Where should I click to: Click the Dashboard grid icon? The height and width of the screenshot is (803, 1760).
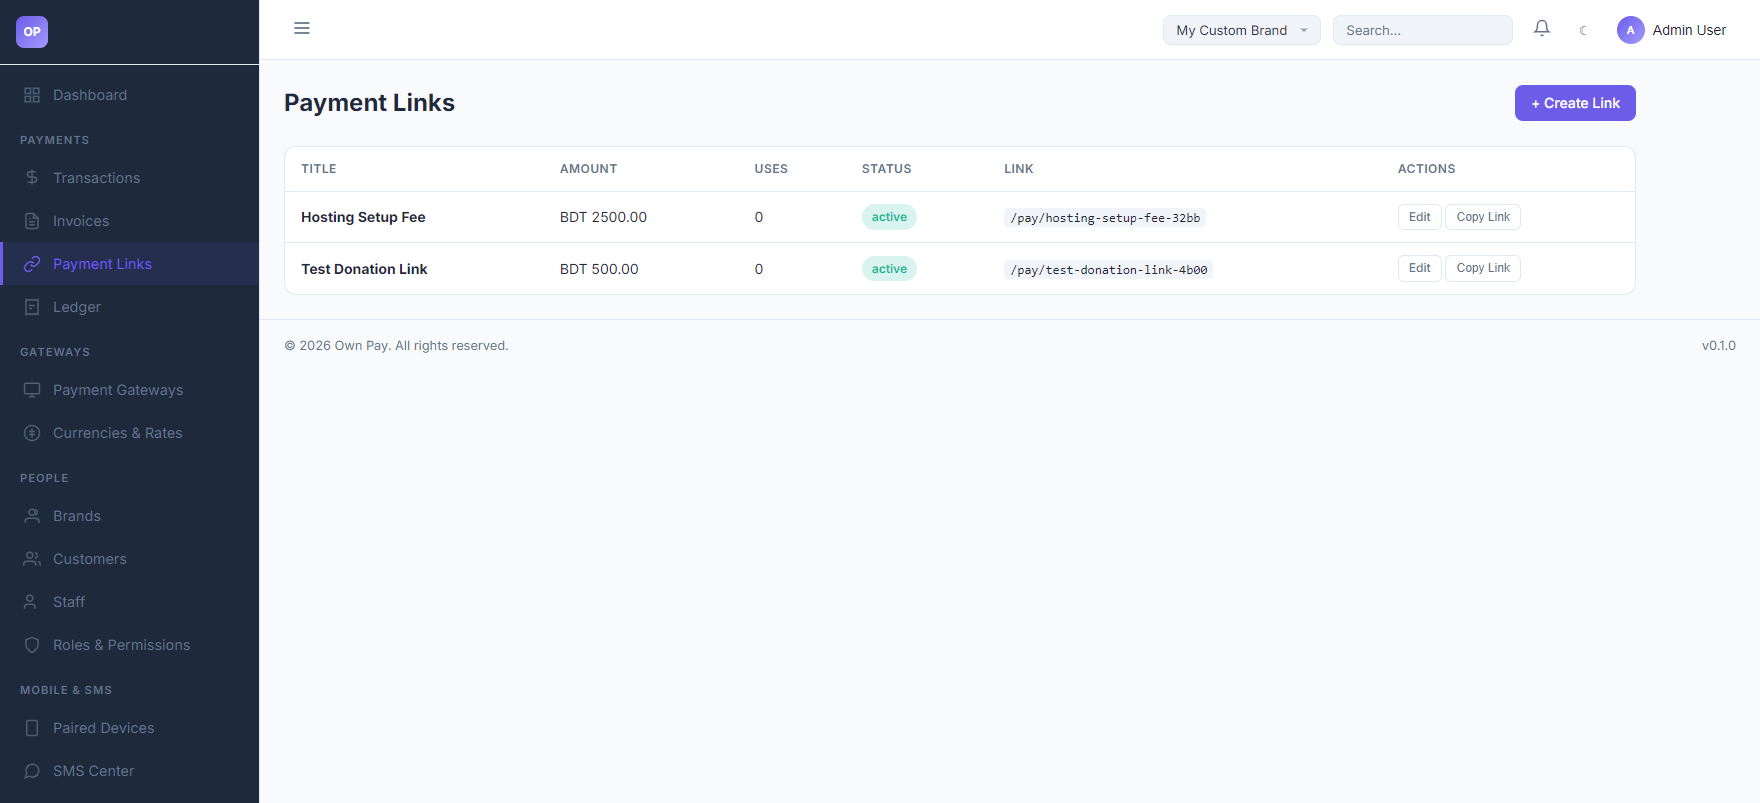pyautogui.click(x=32, y=95)
